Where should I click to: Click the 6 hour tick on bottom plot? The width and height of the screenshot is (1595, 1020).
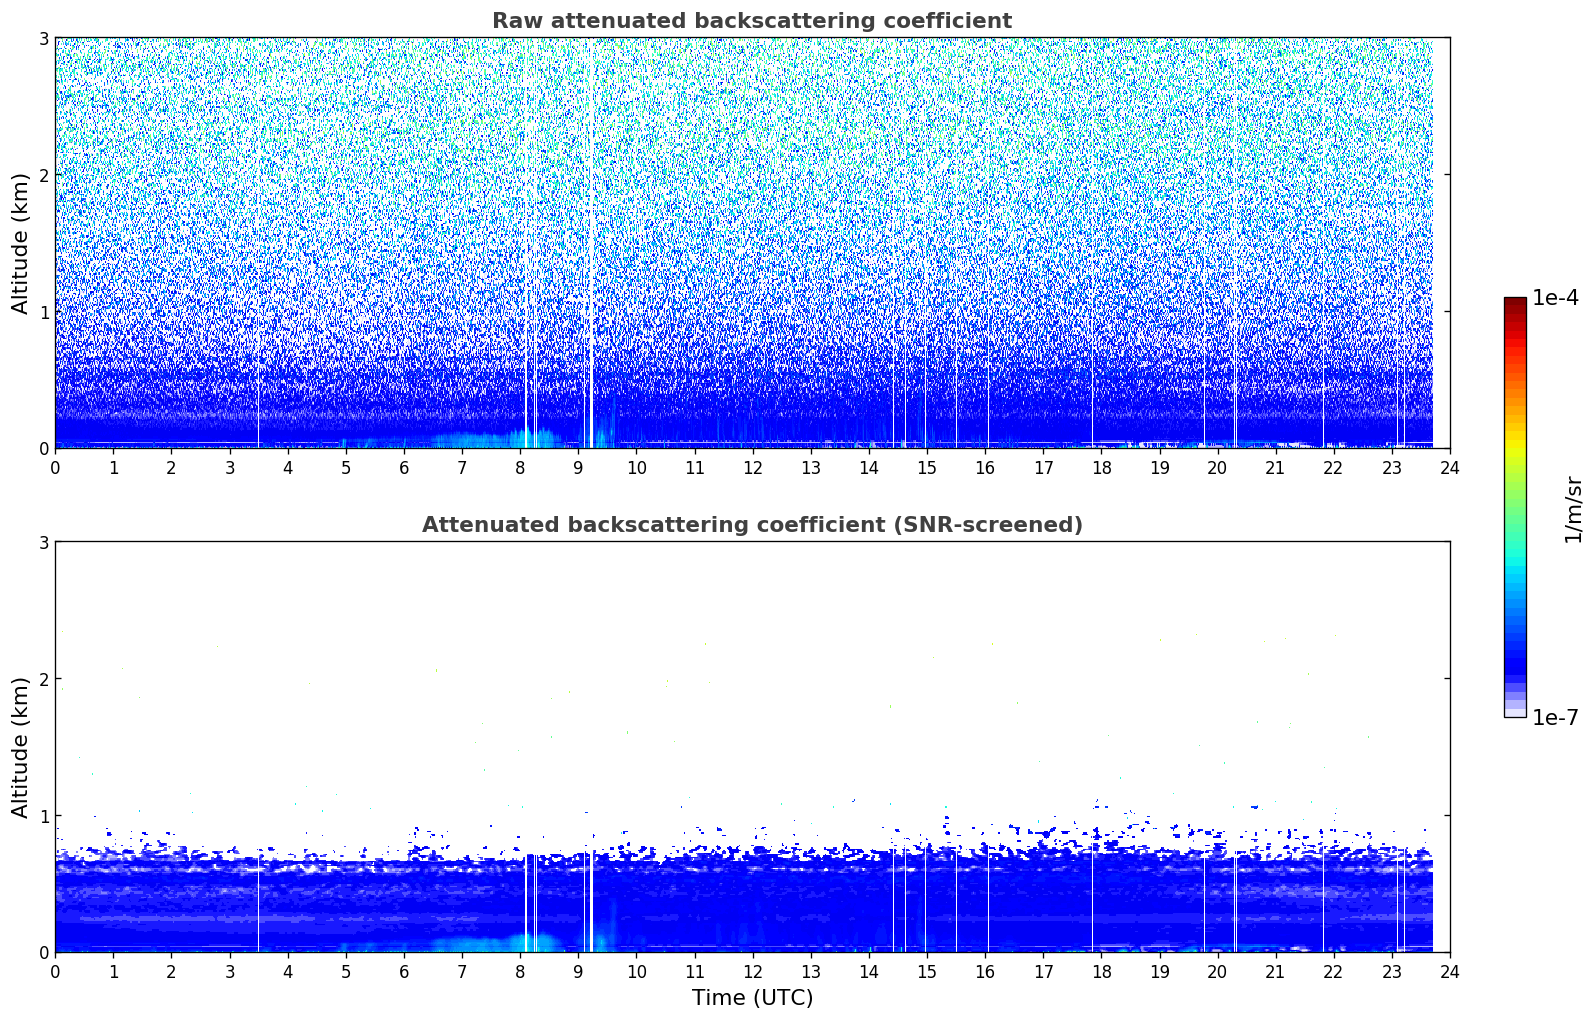tap(404, 971)
